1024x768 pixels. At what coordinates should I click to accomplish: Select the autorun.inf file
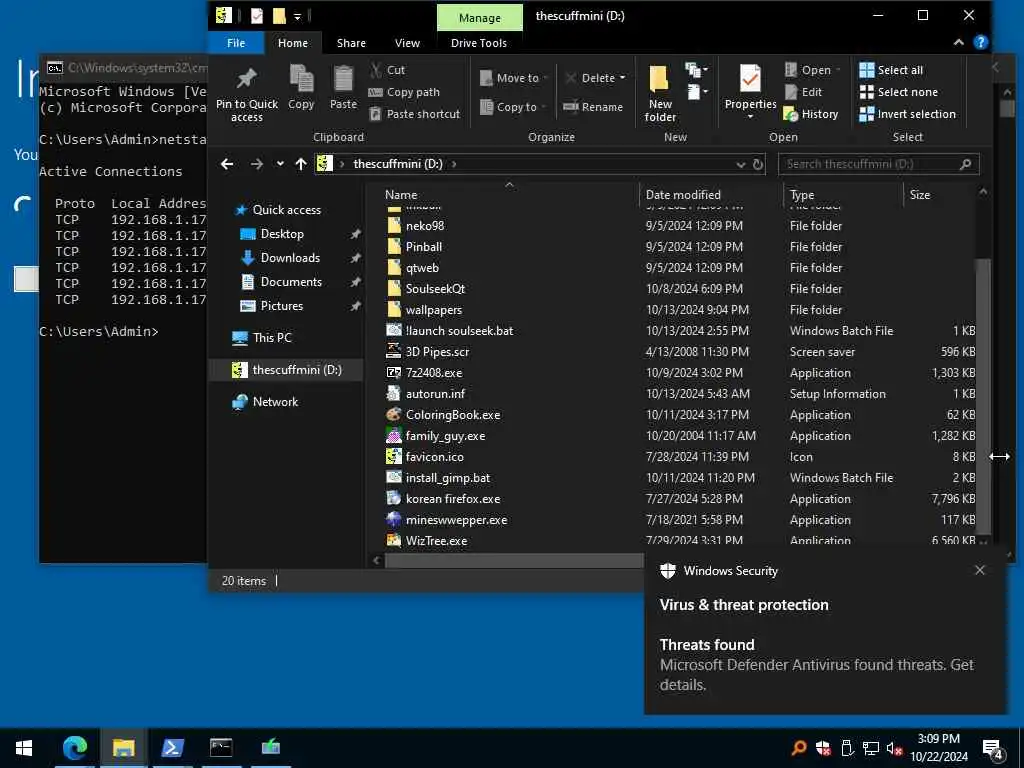pos(435,394)
